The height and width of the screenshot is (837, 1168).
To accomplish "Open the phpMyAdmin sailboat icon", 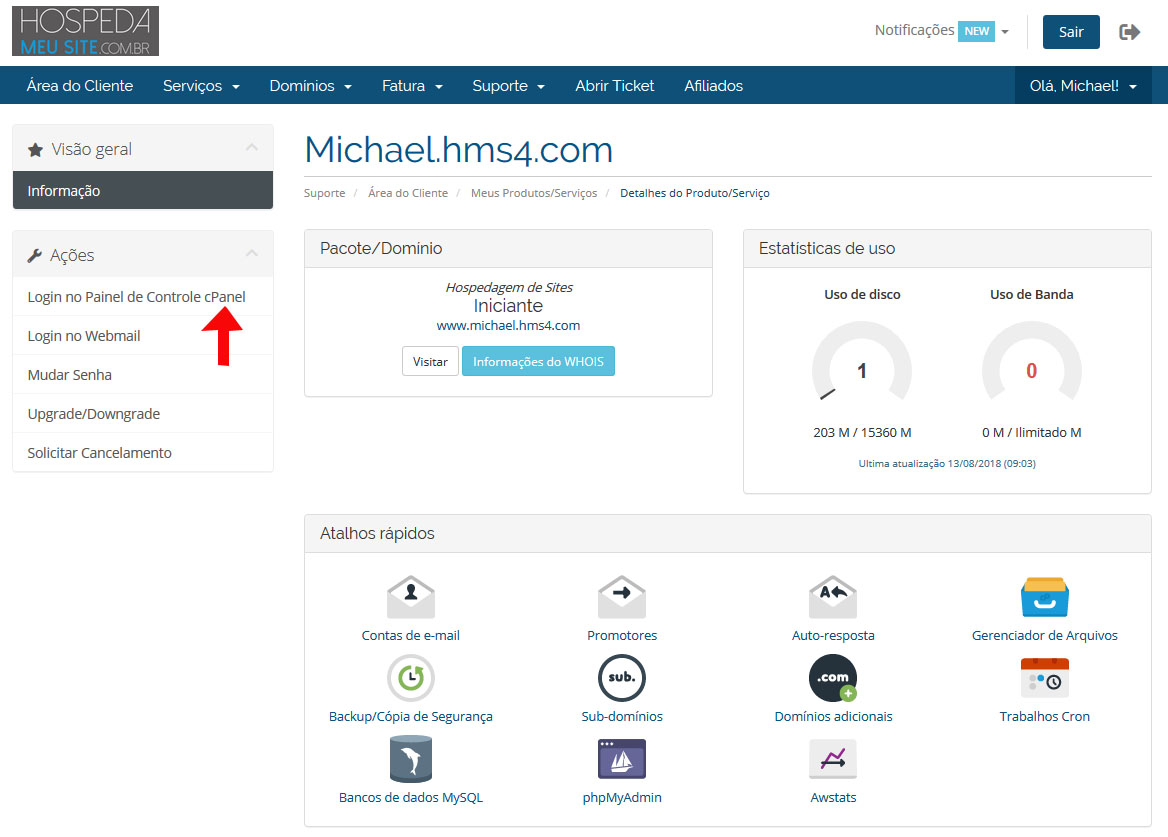I will click(x=622, y=759).
